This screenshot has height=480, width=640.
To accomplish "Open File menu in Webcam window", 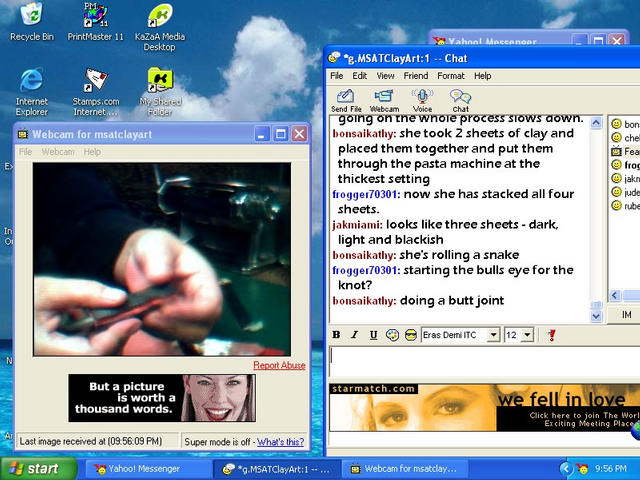I will 25,152.
